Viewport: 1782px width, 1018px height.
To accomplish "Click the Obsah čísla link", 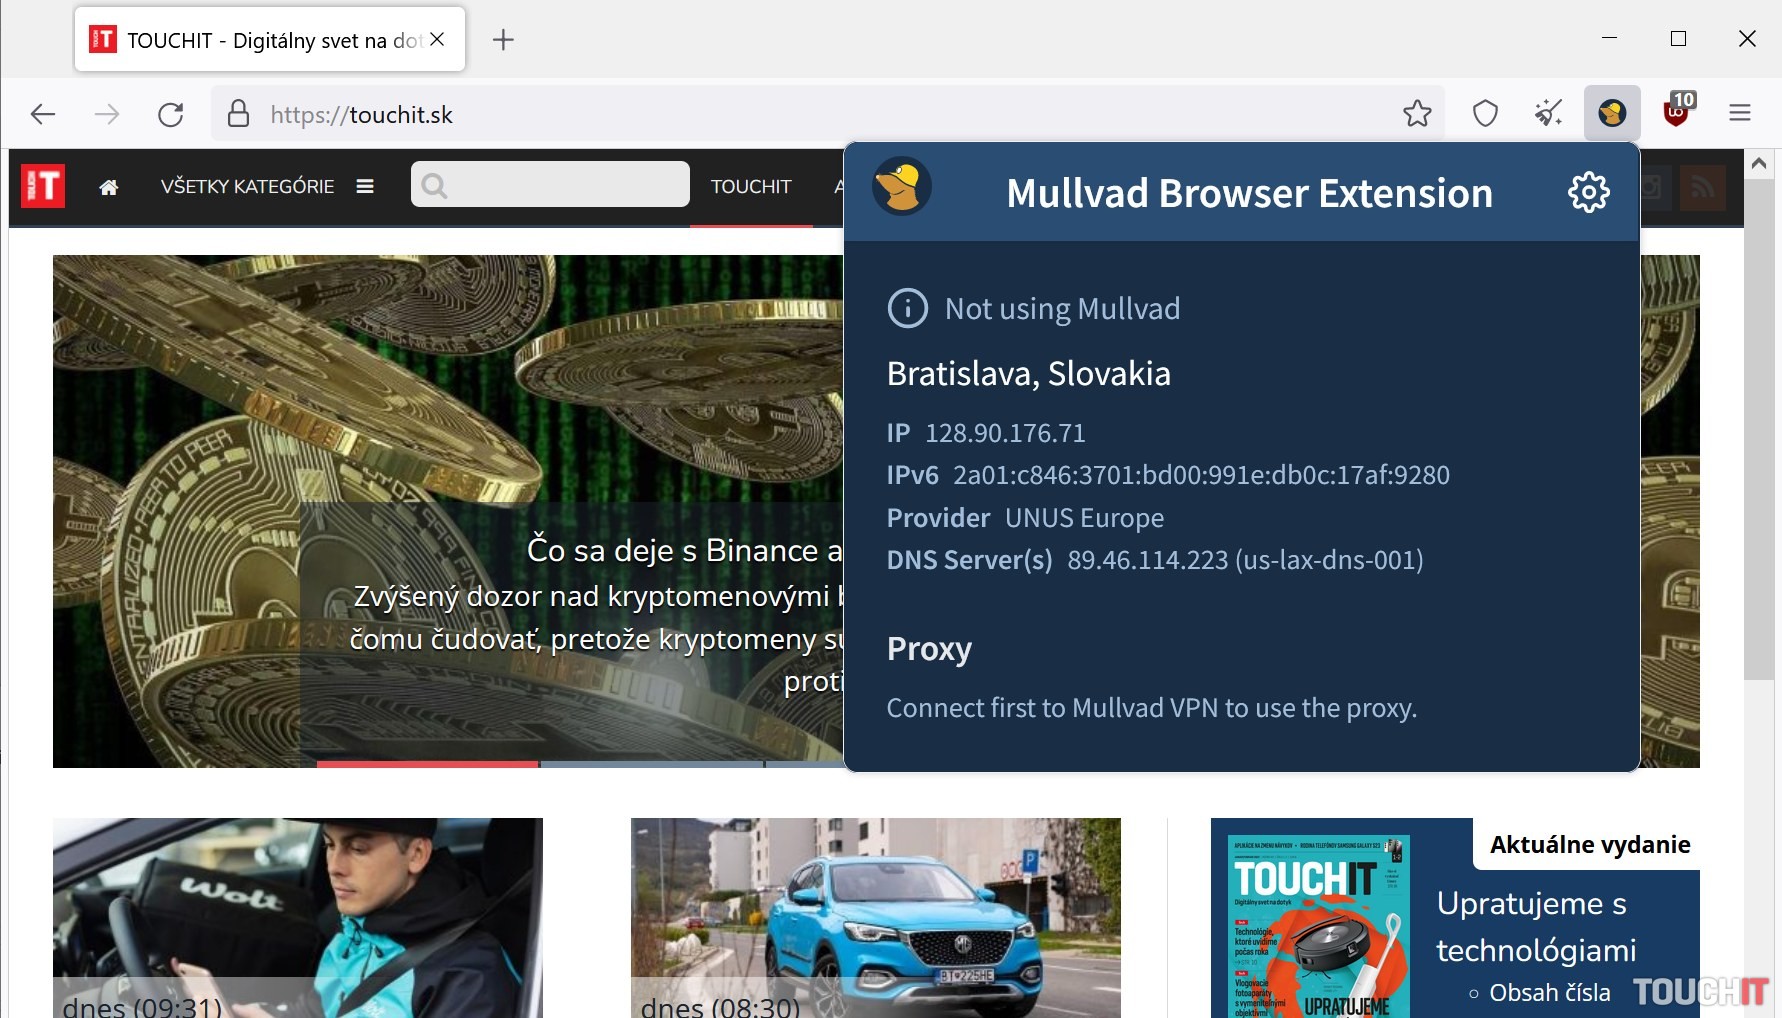I will pyautogui.click(x=1549, y=993).
